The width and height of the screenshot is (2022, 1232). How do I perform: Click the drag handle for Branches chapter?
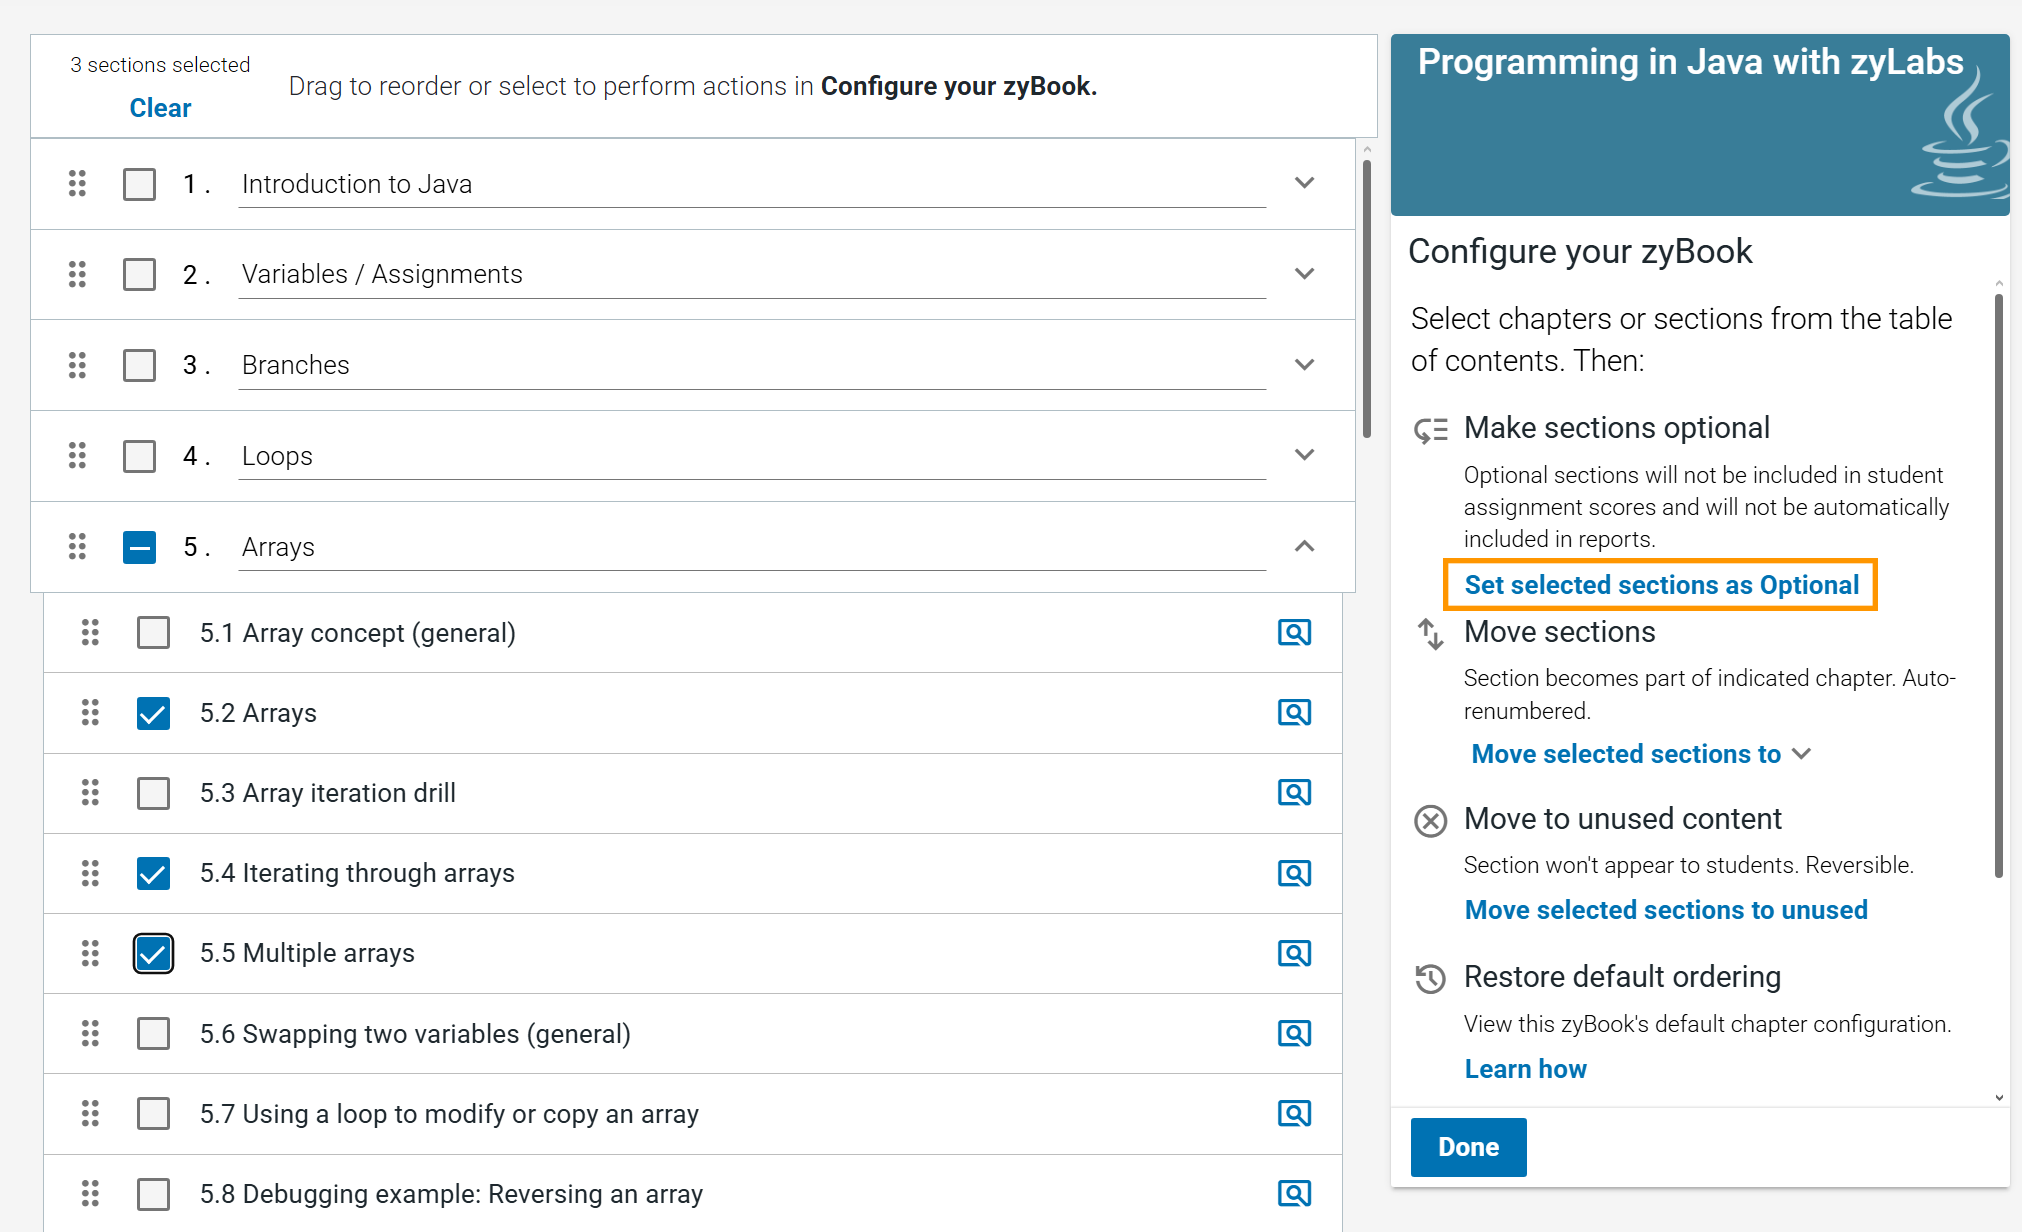click(77, 365)
